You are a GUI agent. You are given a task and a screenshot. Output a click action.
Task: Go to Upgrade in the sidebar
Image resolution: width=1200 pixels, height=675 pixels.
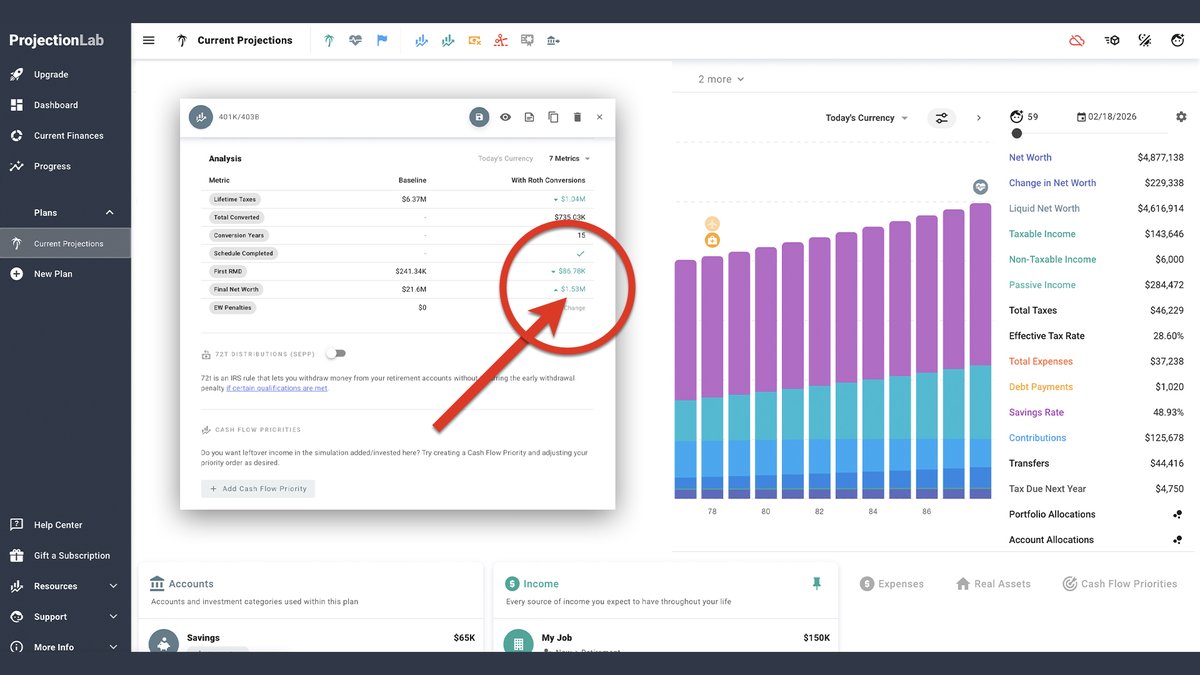[65, 74]
